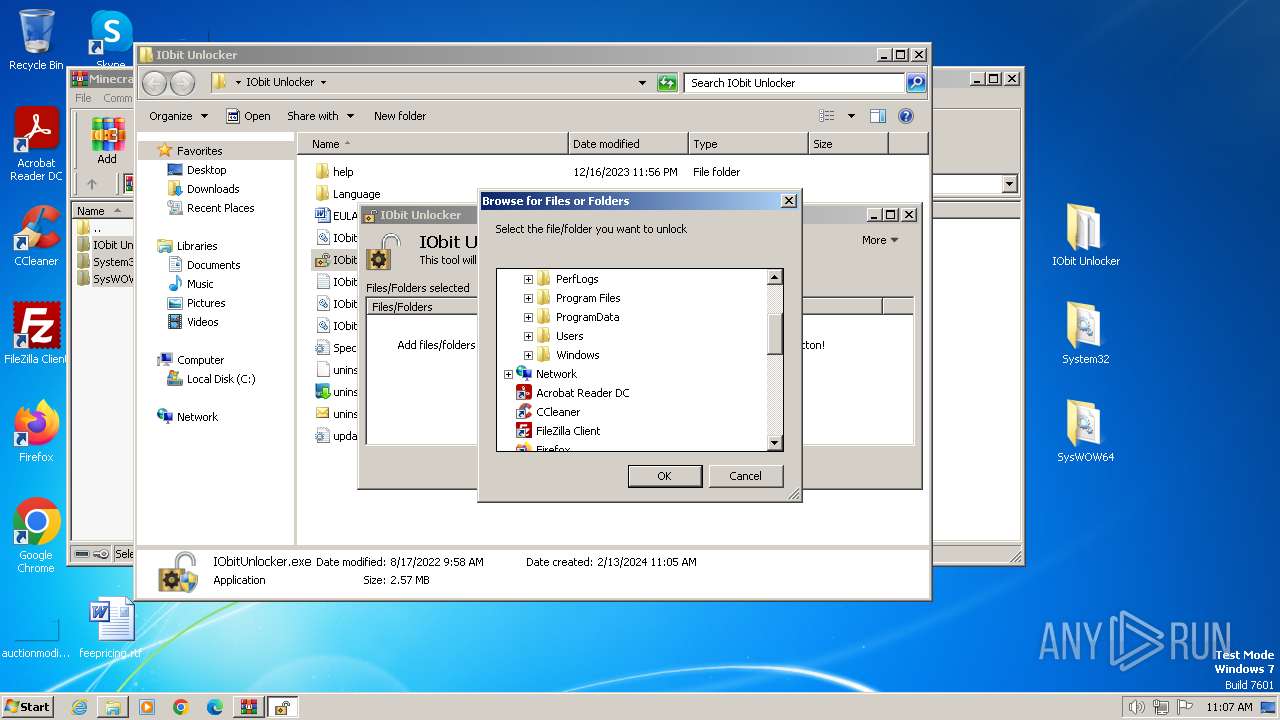This screenshot has width=1280, height=720.
Task: Click the Search IObit Unlocker field
Action: (x=794, y=83)
